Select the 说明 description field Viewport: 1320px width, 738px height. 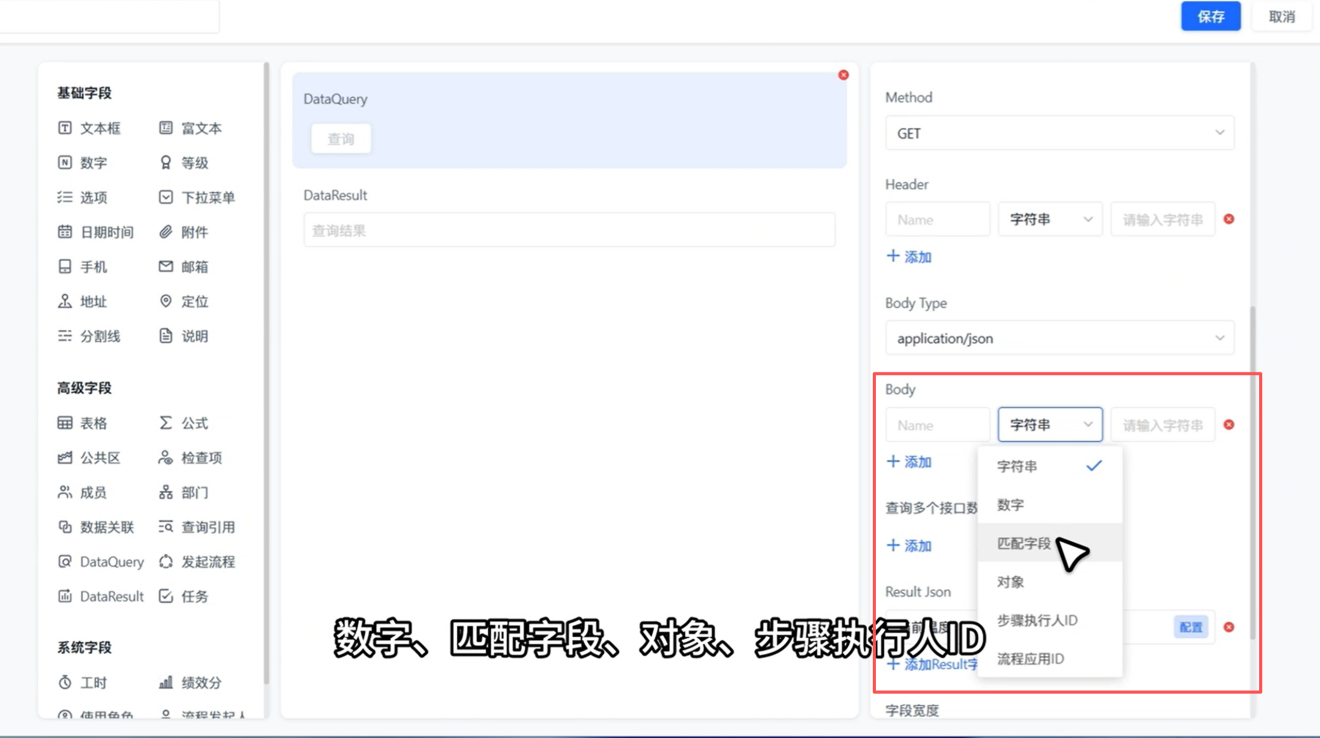click(183, 337)
